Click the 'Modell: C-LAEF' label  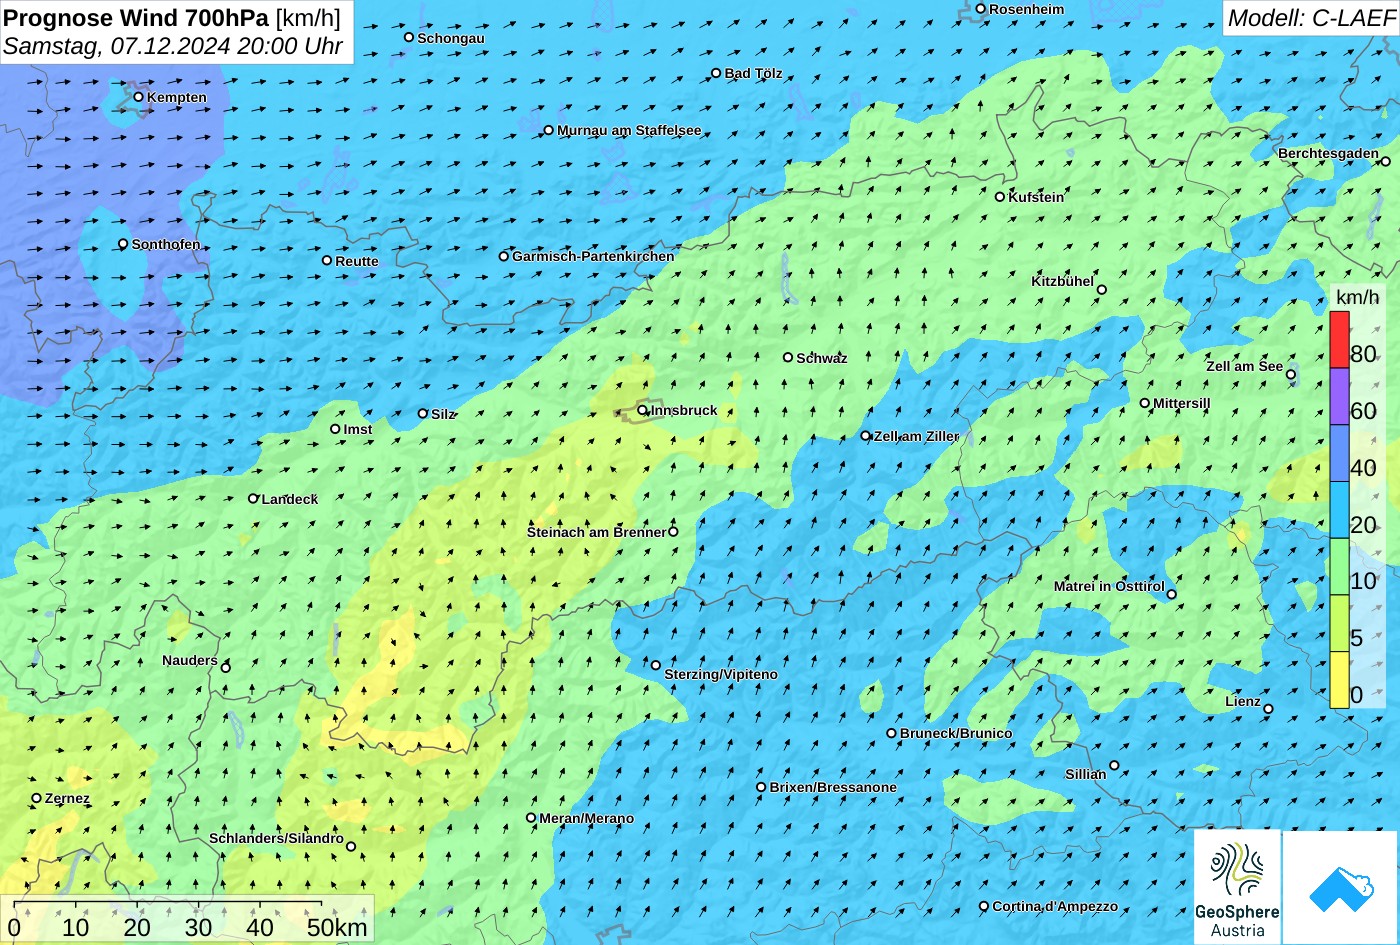[1311, 18]
